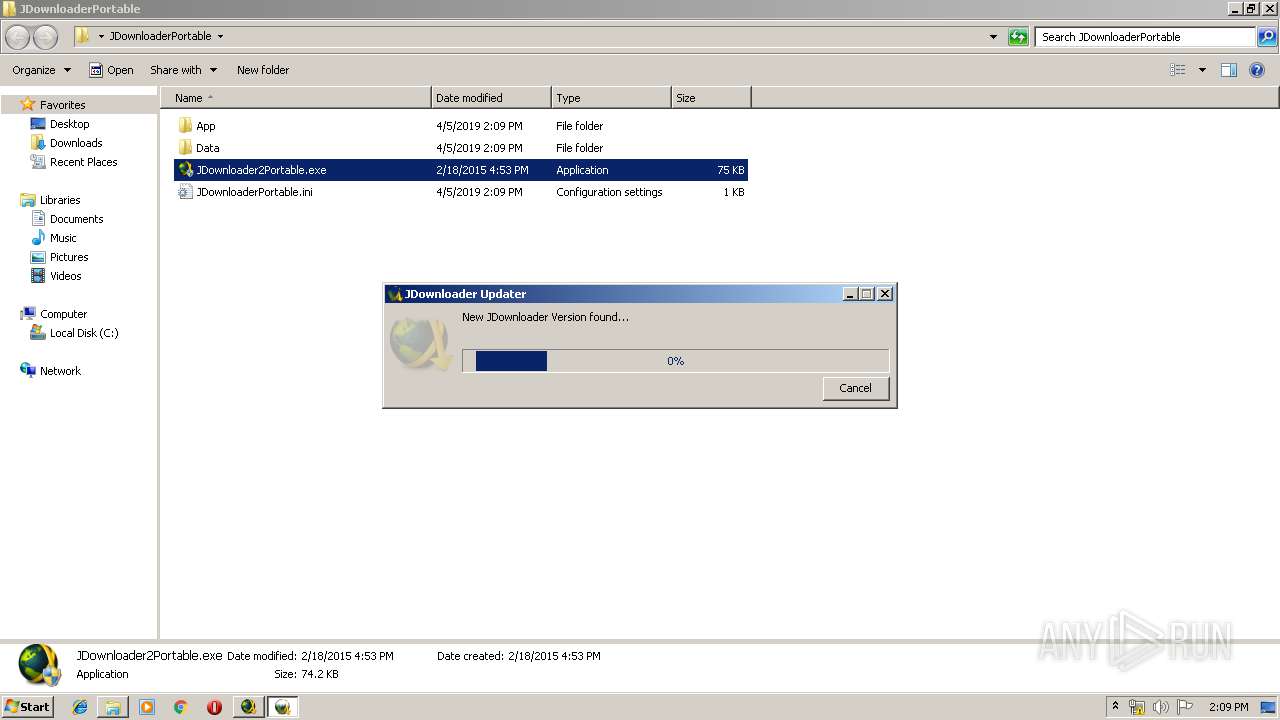Switch to JDownloader Updater taskbar button
Screen dimensions: 1280x720
tap(283, 707)
